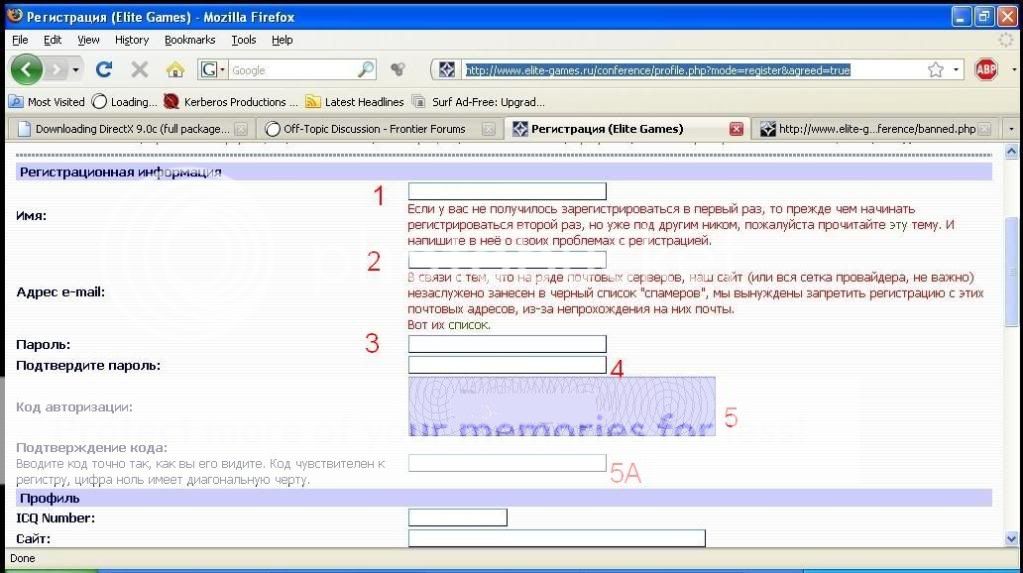
Task: Reload the page with the refresh icon
Action: (x=103, y=70)
